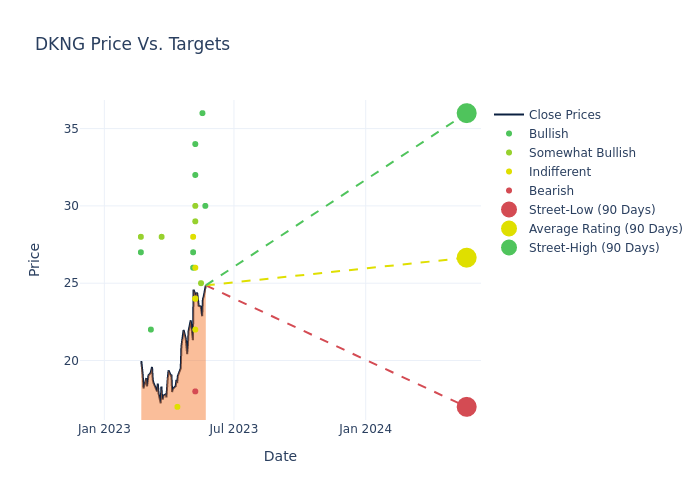700x500 pixels.
Task: Click the chart title DKNG Price Vs. Targets
Action: point(132,45)
